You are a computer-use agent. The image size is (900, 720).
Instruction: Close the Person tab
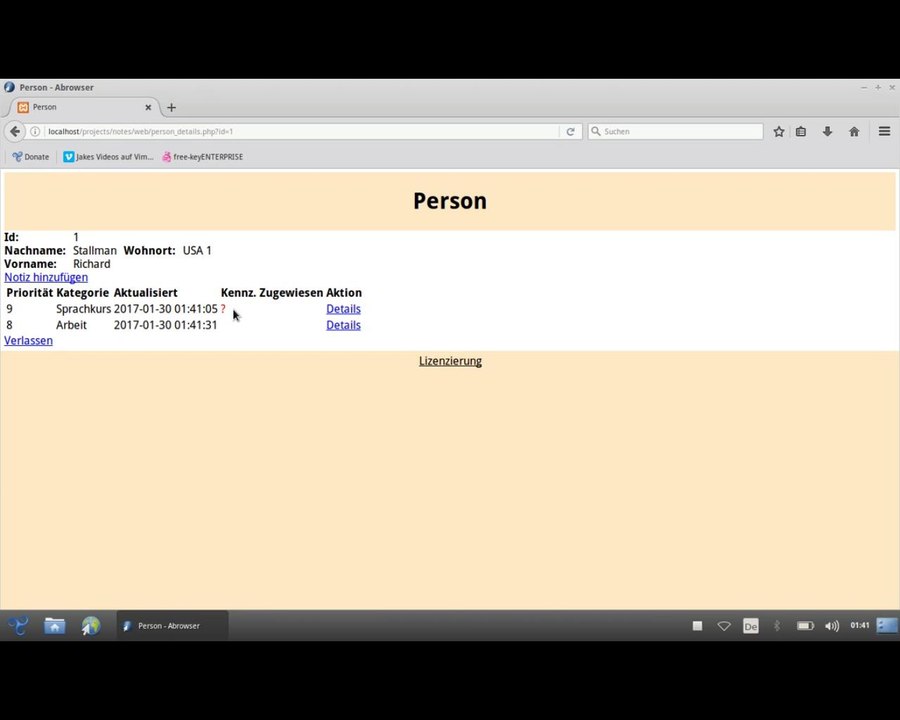tap(148, 107)
